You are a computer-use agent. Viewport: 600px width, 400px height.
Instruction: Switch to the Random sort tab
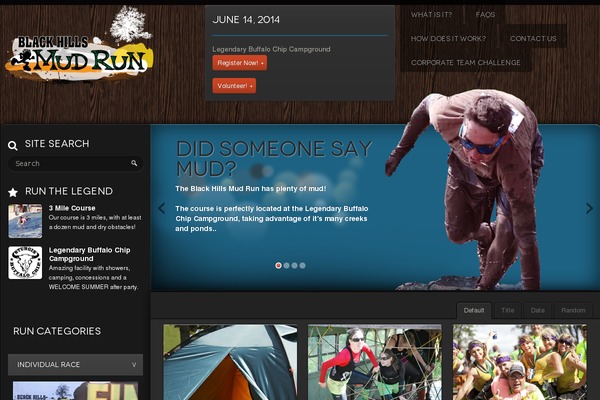pos(573,310)
